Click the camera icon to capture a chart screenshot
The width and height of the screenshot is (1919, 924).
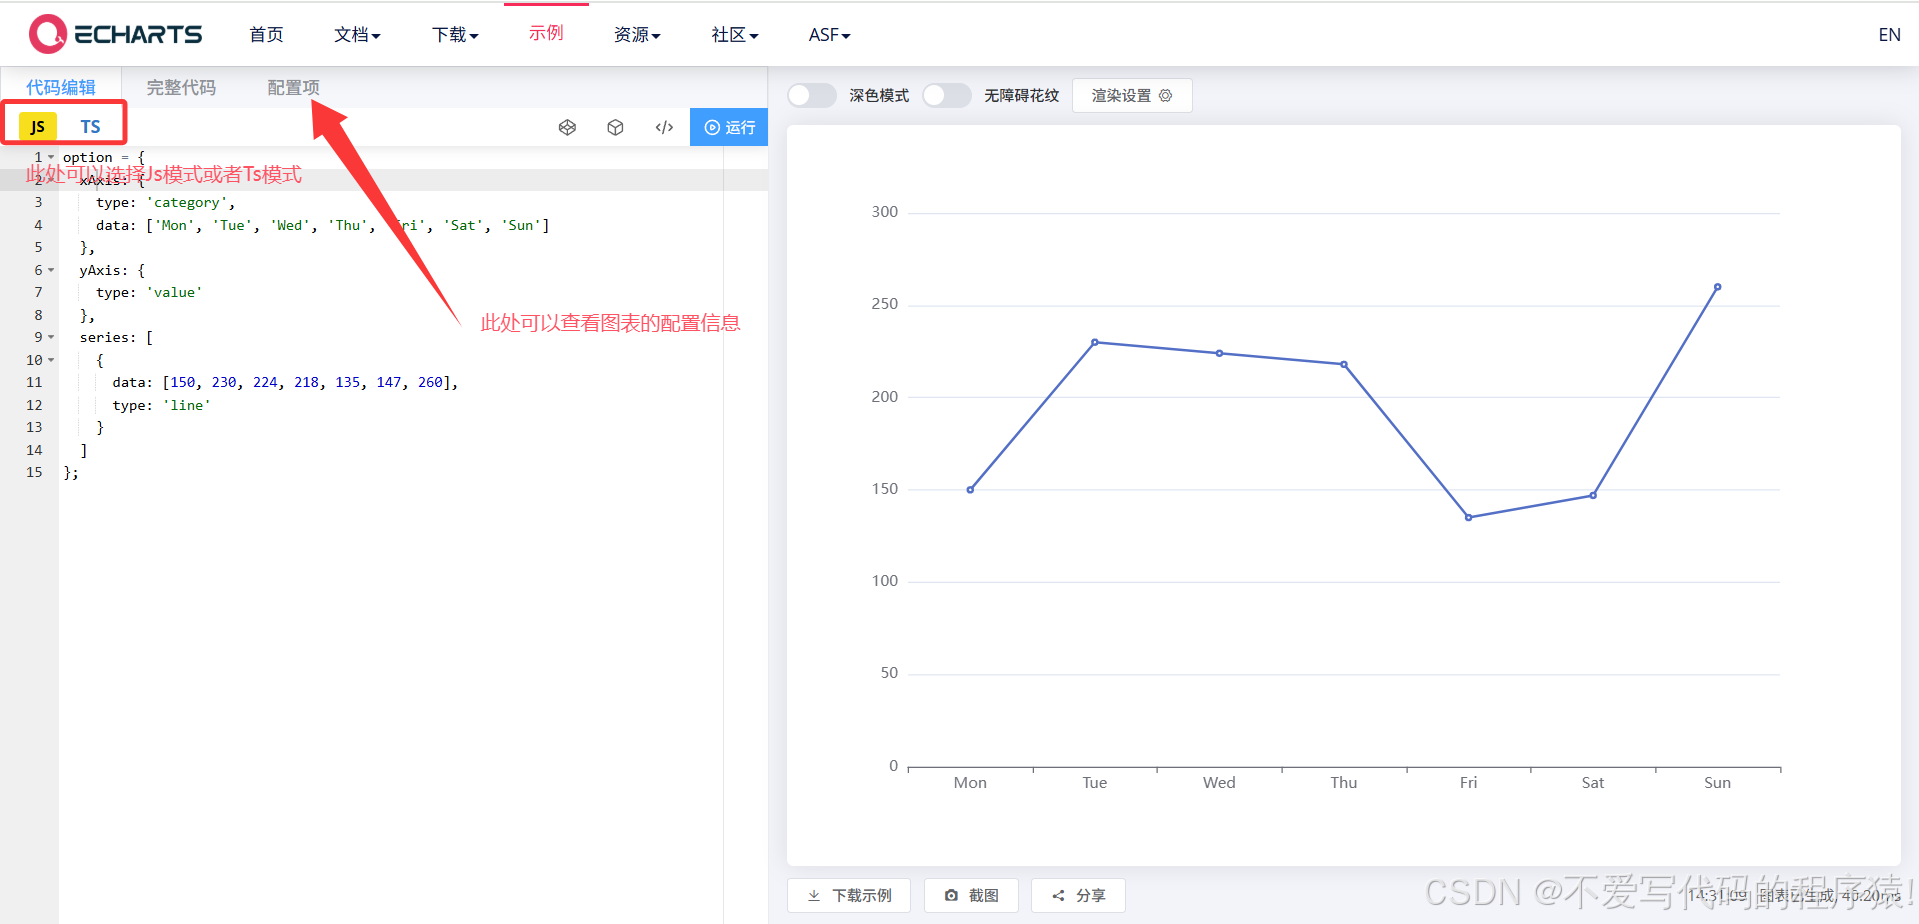(x=951, y=895)
